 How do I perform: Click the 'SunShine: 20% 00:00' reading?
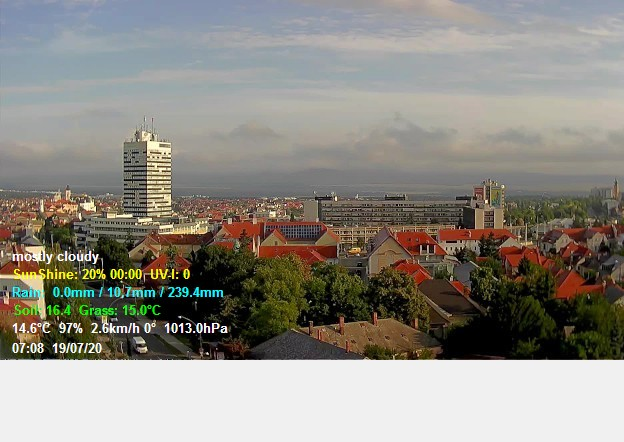tap(78, 275)
